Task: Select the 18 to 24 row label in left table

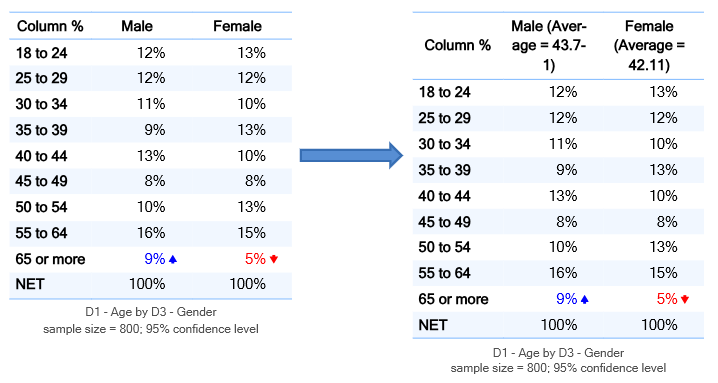Action: pos(41,53)
